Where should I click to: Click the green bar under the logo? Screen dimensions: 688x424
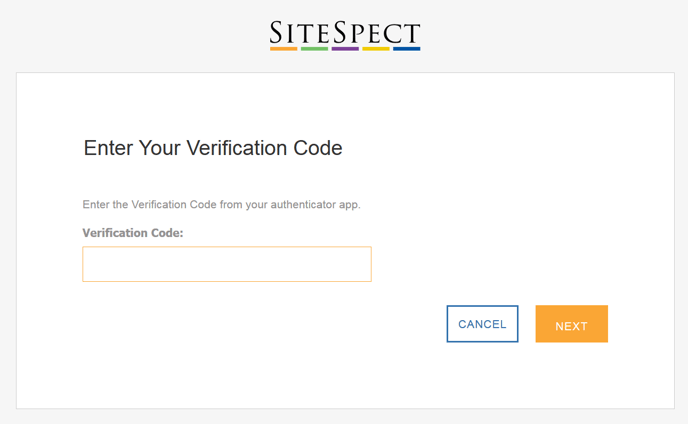(314, 48)
